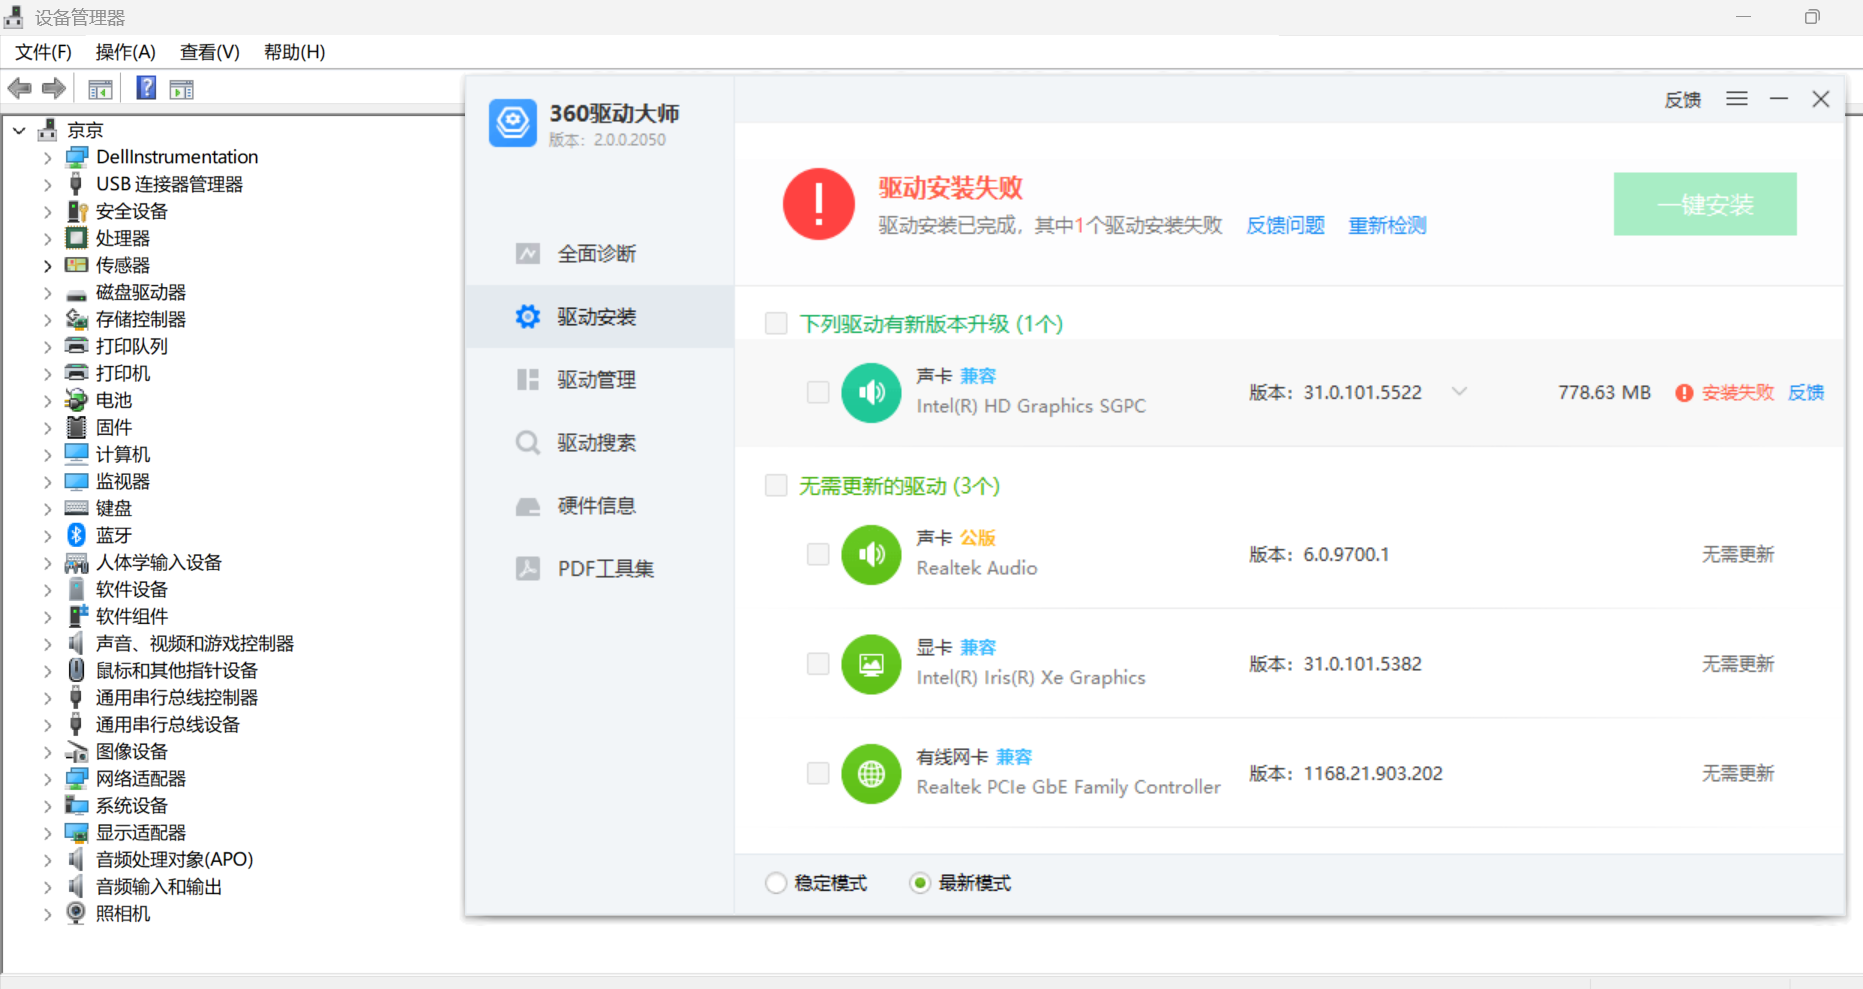Expand the 音频输入和输出 tree node

(47, 886)
